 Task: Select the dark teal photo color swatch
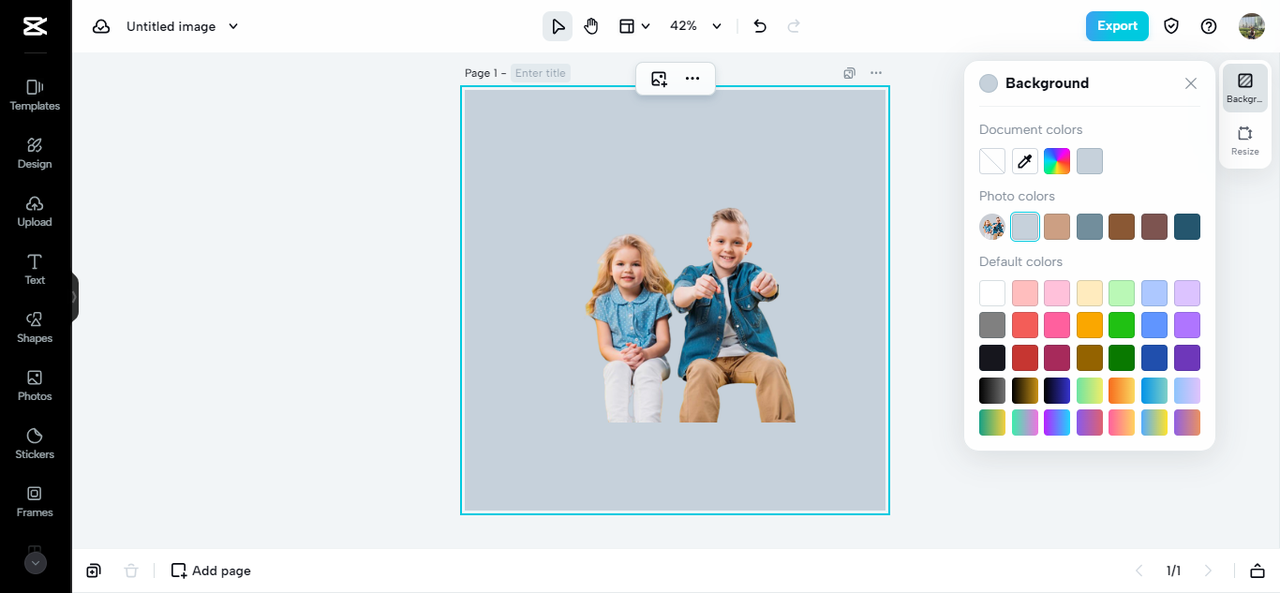[1187, 227]
